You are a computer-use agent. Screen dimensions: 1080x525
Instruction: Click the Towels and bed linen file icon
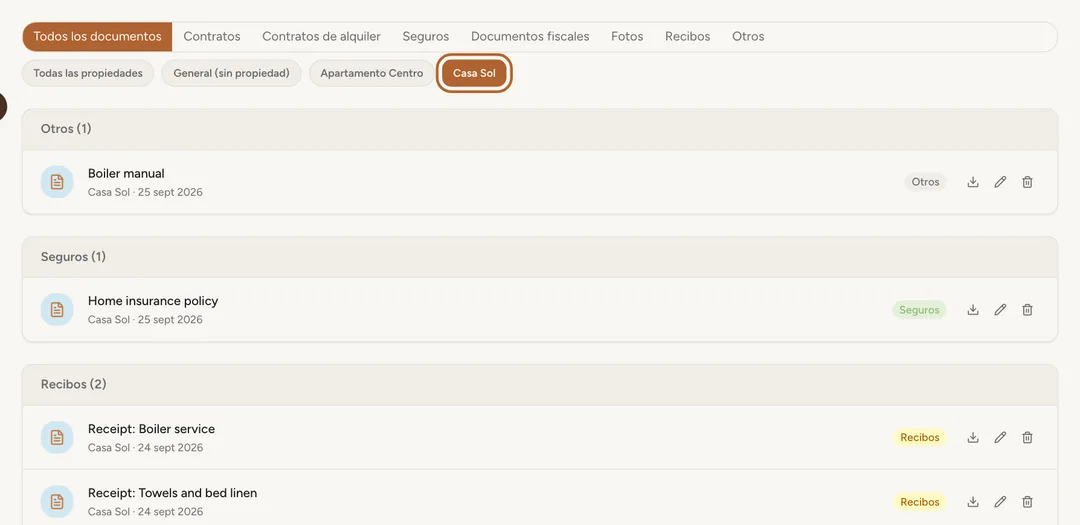point(57,502)
